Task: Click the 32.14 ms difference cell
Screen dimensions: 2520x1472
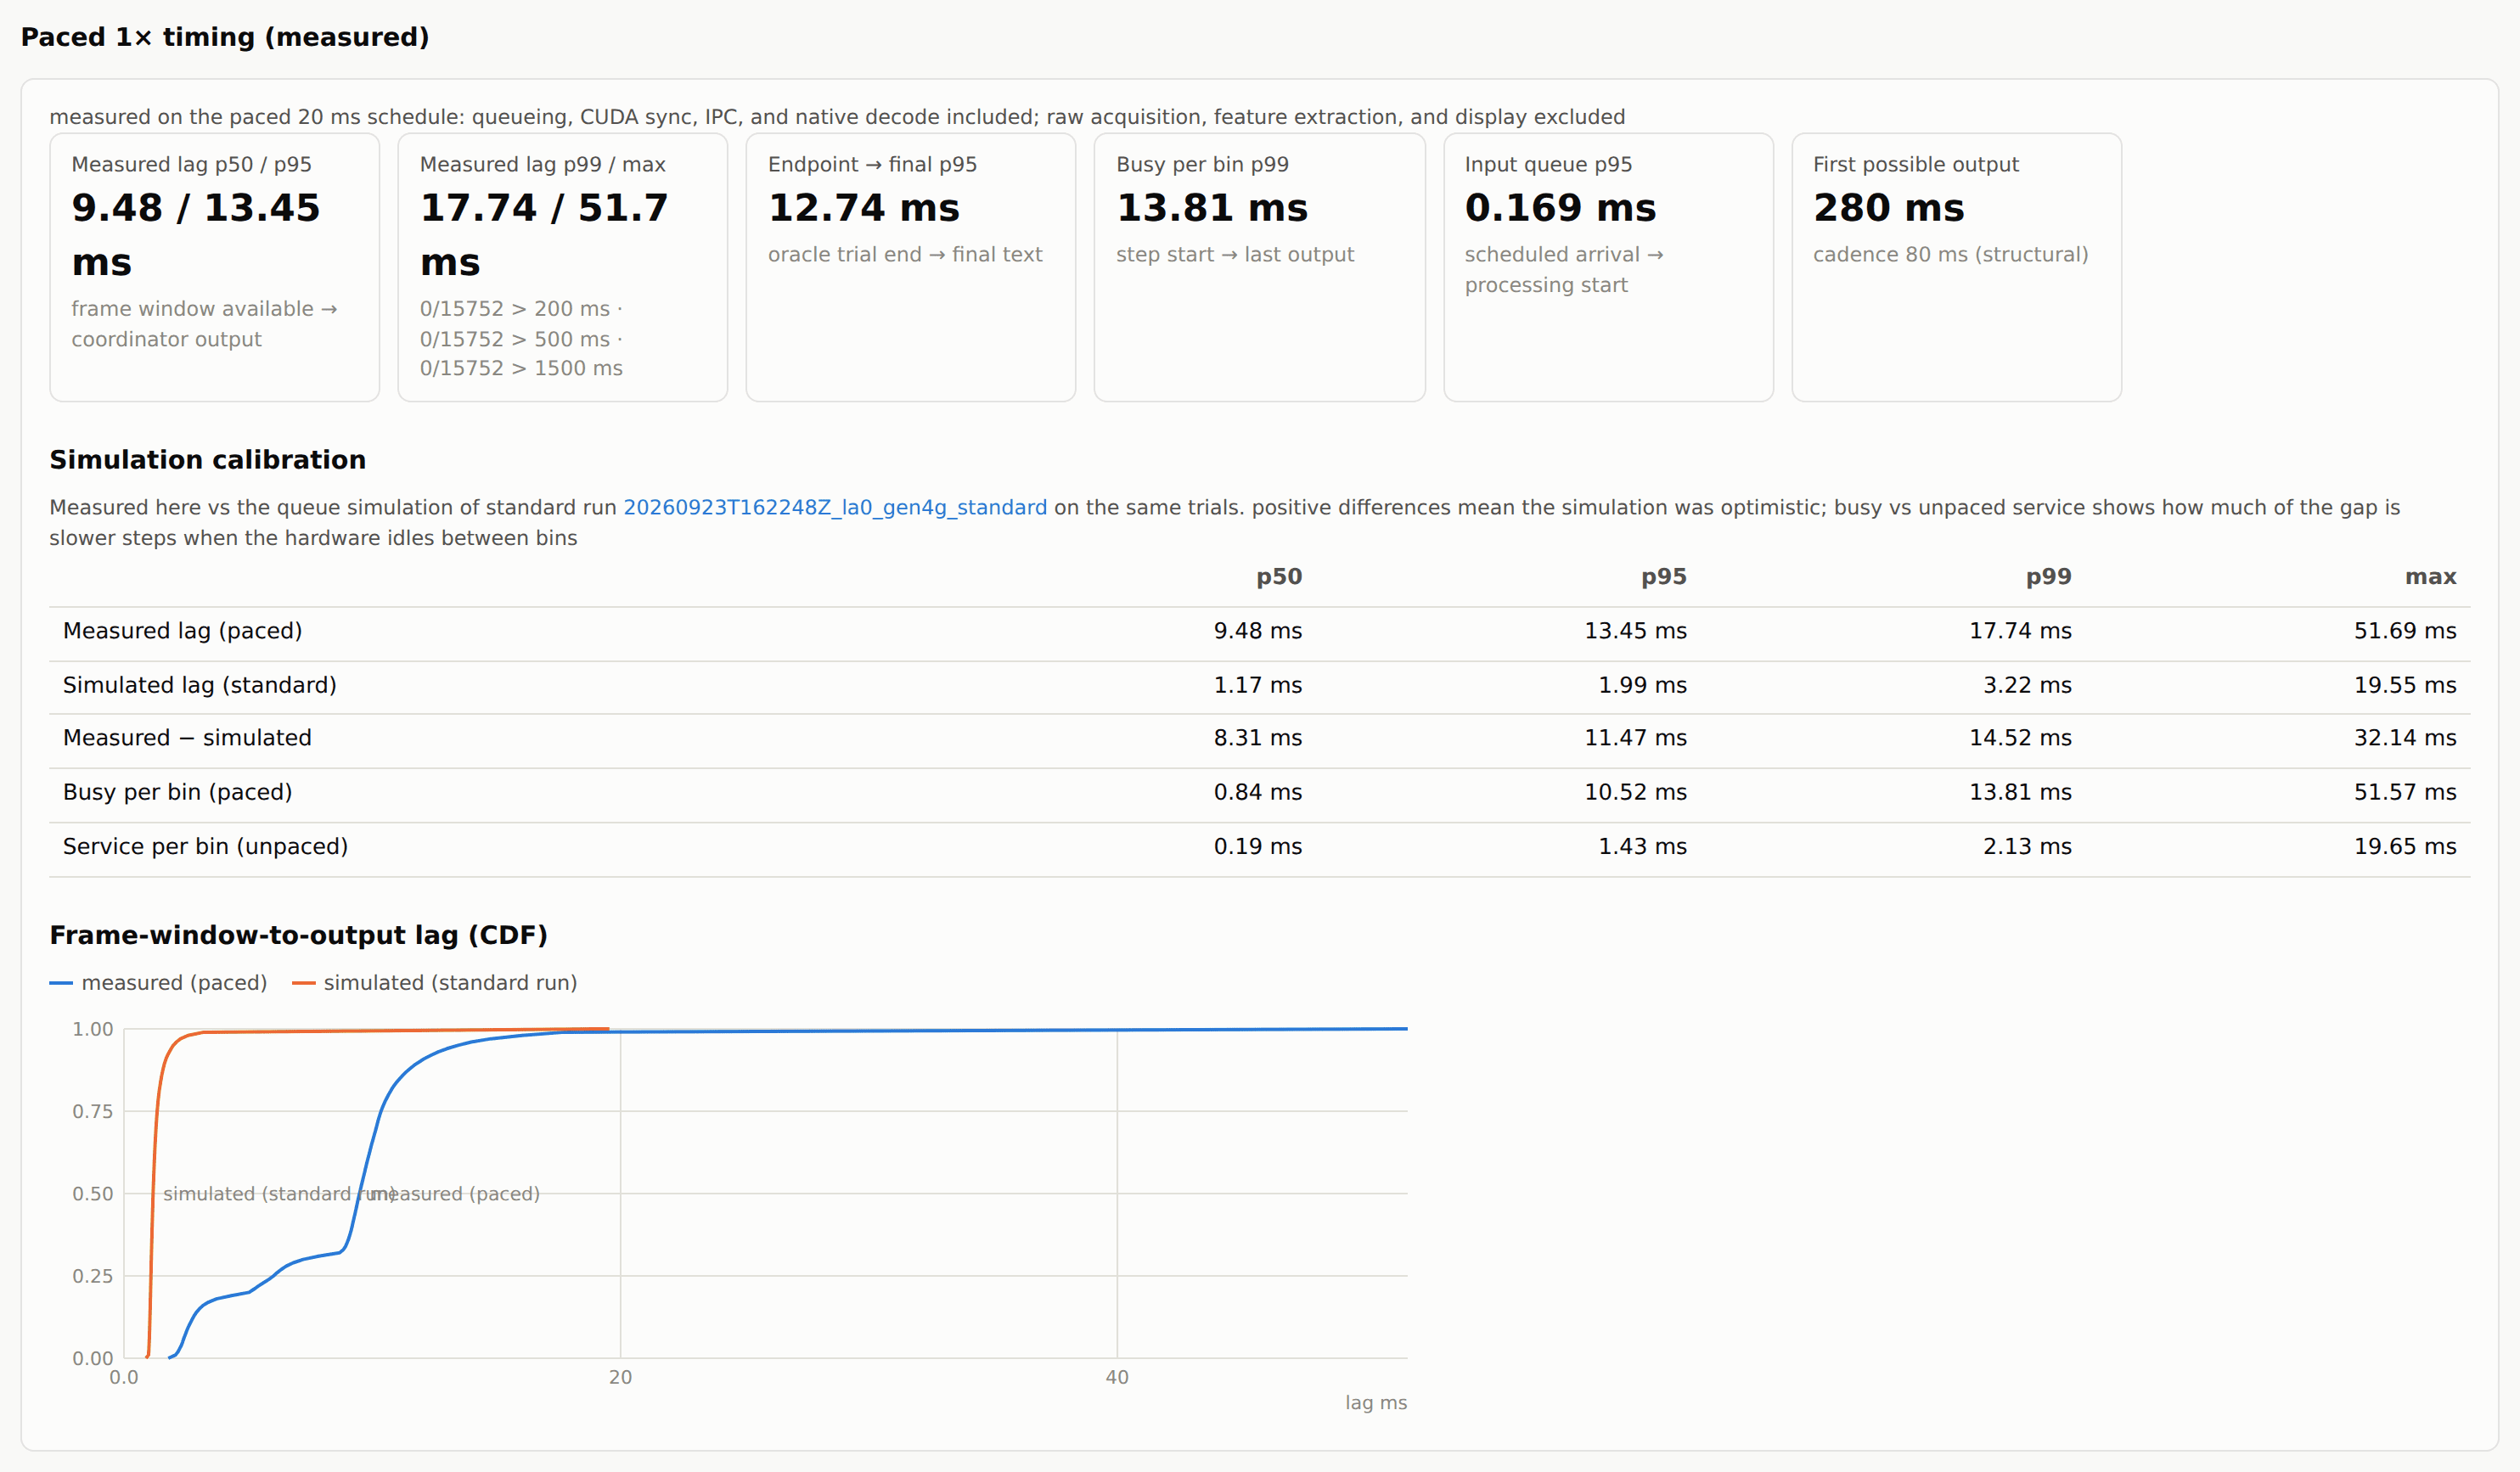Action: [x=2405, y=738]
